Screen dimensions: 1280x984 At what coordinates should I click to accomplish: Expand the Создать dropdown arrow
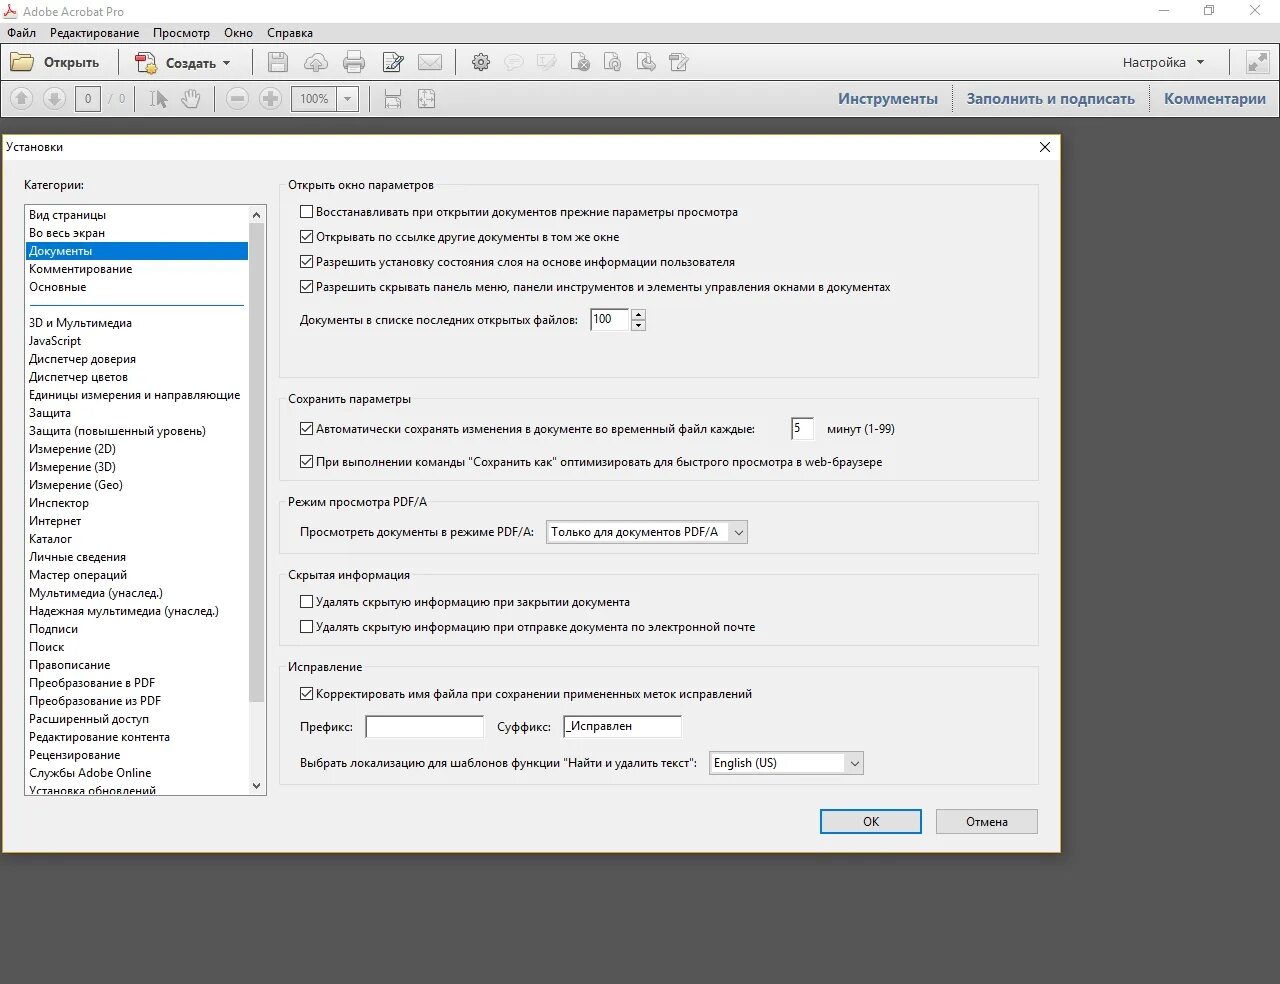[x=227, y=63]
